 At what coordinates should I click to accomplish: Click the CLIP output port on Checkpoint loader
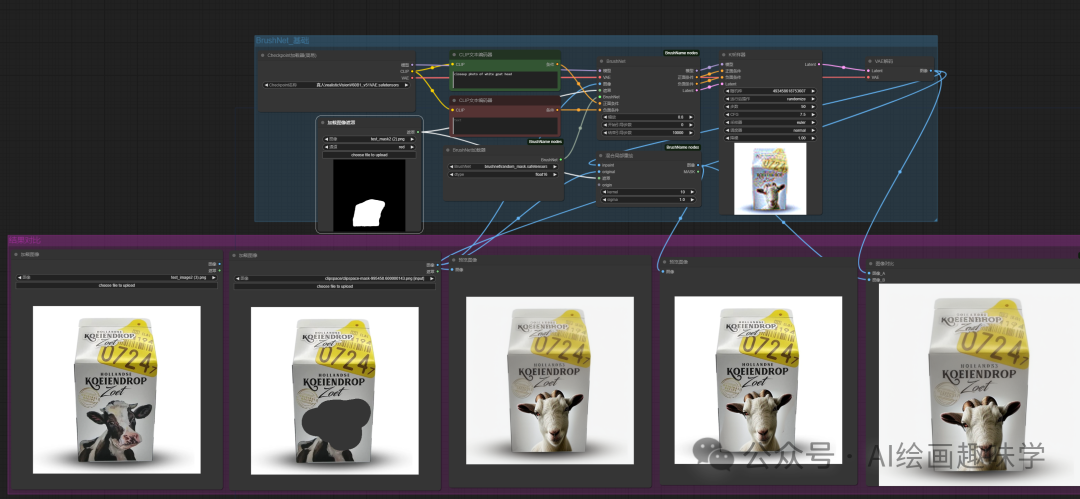click(x=413, y=71)
